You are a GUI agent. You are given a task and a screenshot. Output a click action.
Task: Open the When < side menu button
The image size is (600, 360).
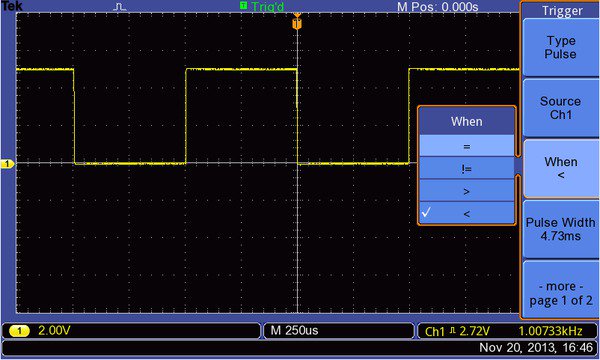(560, 168)
